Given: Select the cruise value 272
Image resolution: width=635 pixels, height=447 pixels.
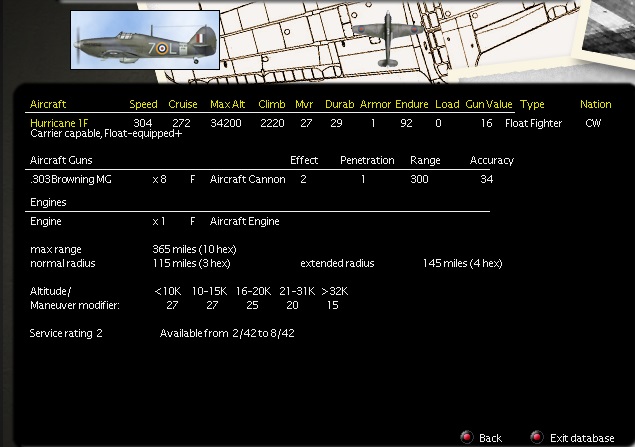Looking at the screenshot, I should coord(181,123).
